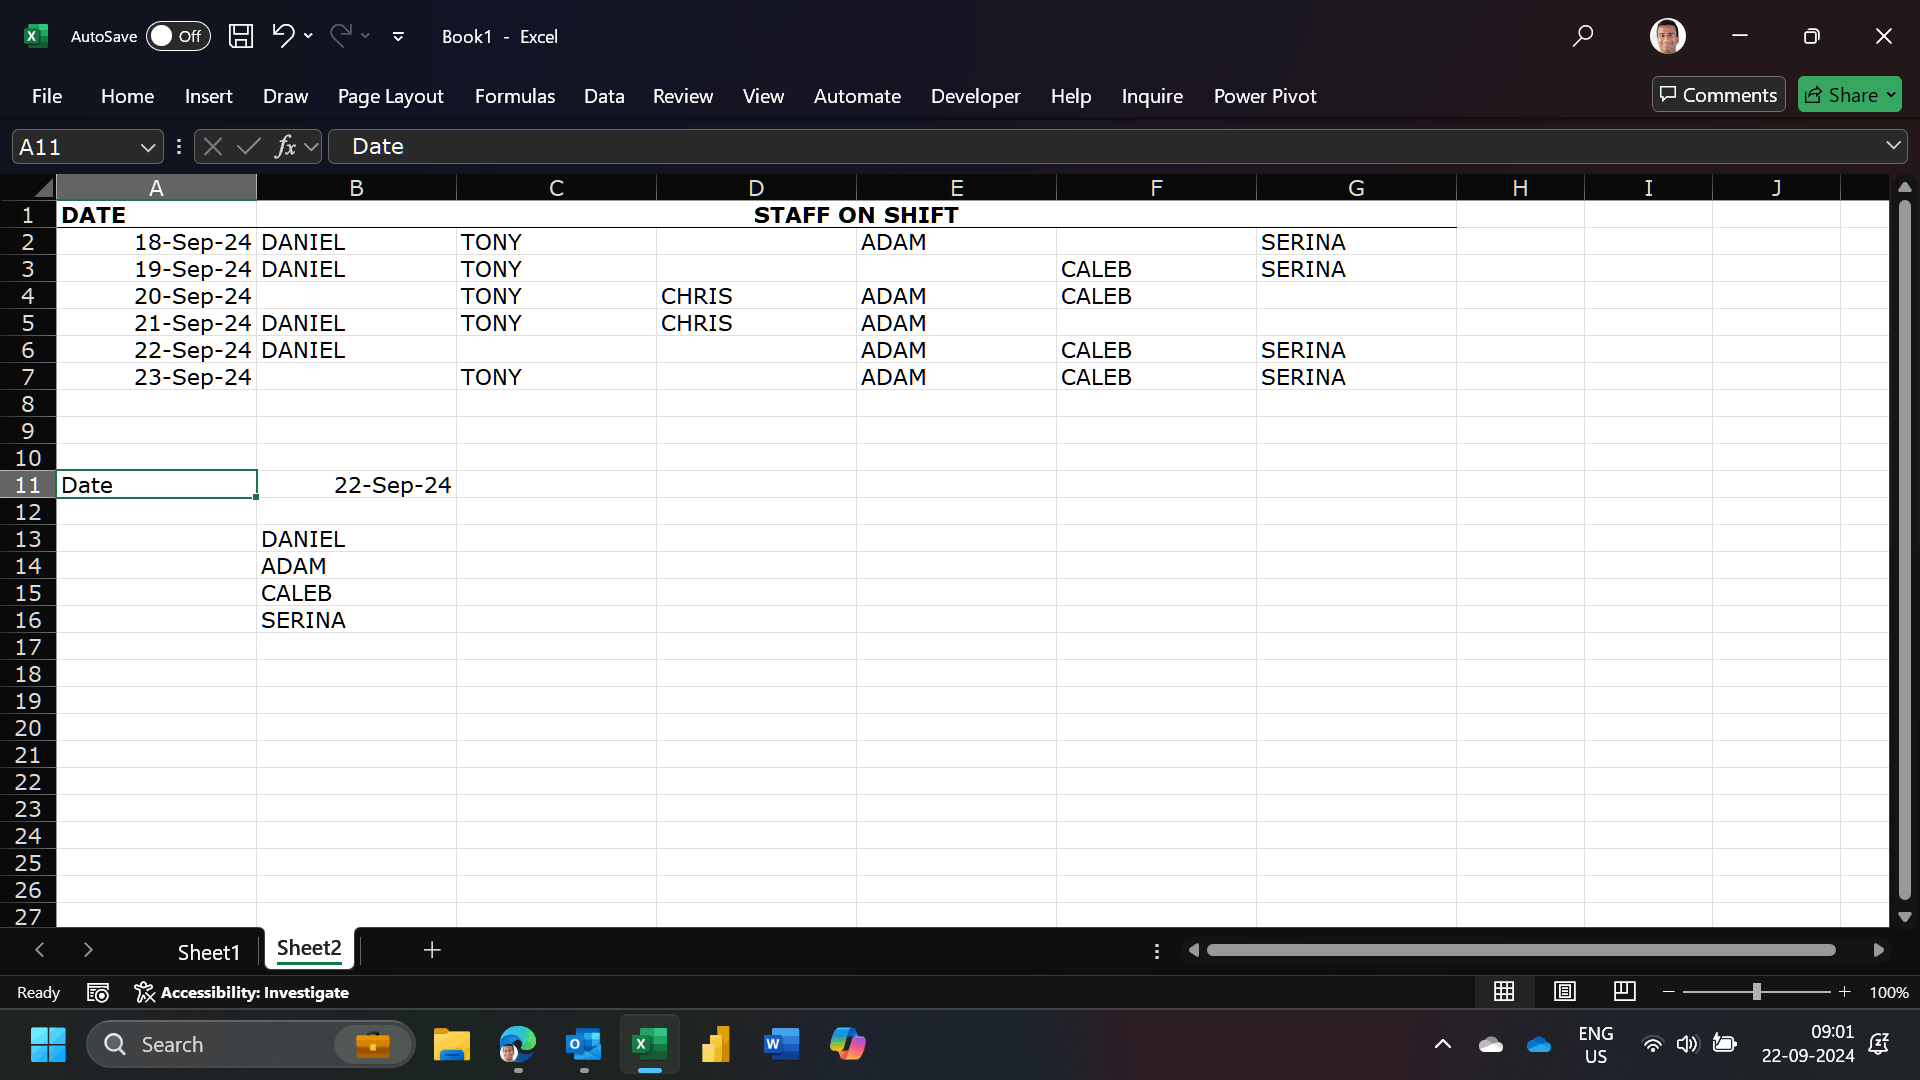The image size is (1920, 1080).
Task: Open File Explorer from taskbar
Action: click(x=452, y=1044)
